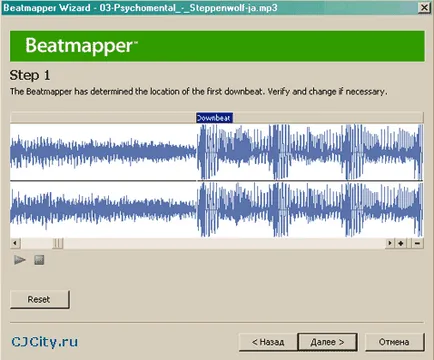Zoom out the waveform with minus button
The image size is (434, 360).
(417, 243)
